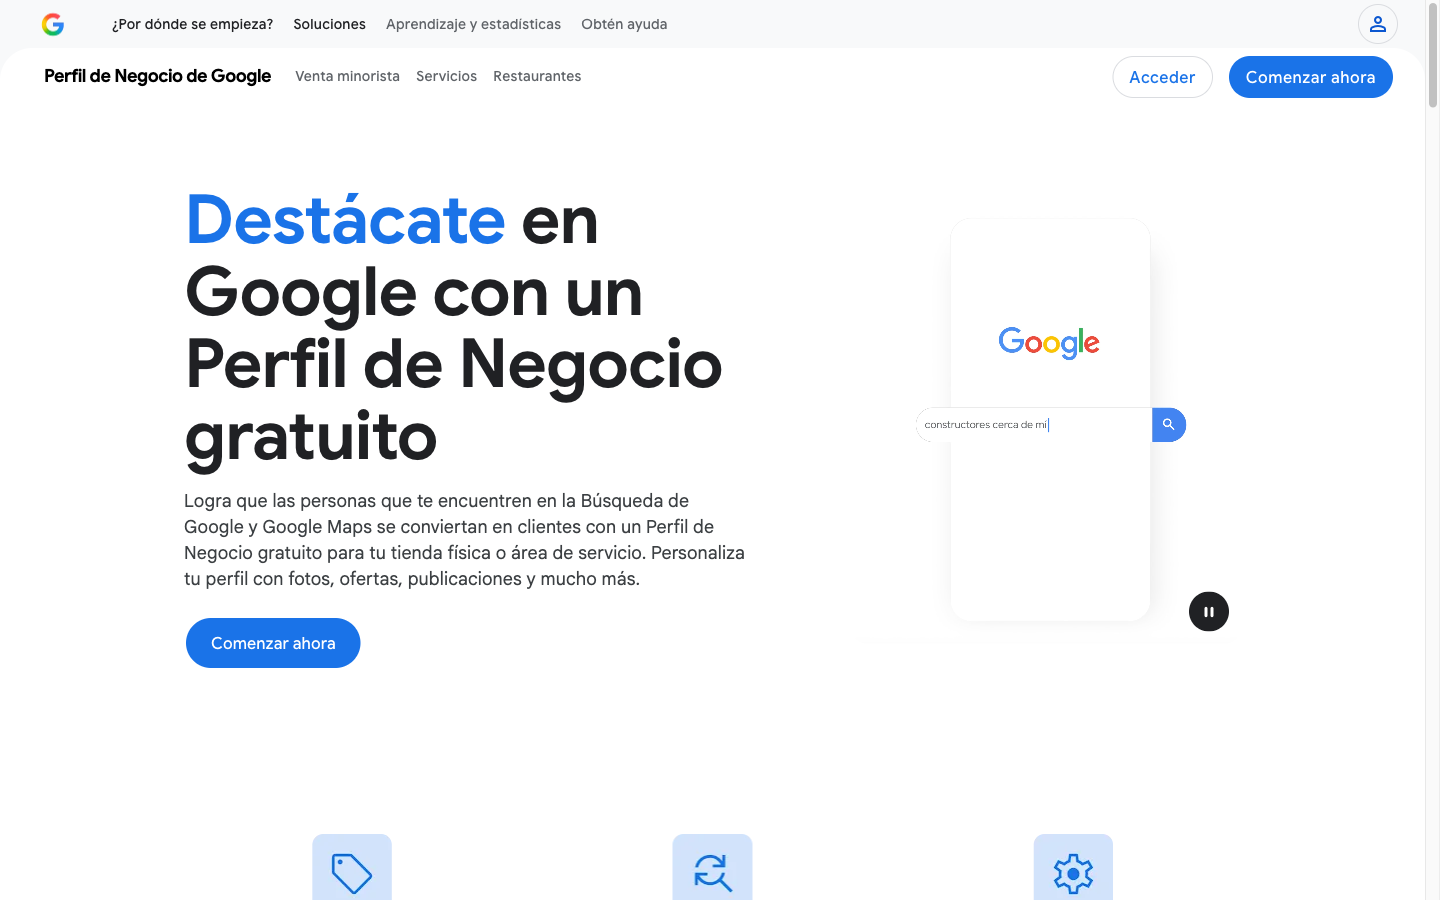
Task: Go to Venta minorista section
Action: [x=347, y=76]
